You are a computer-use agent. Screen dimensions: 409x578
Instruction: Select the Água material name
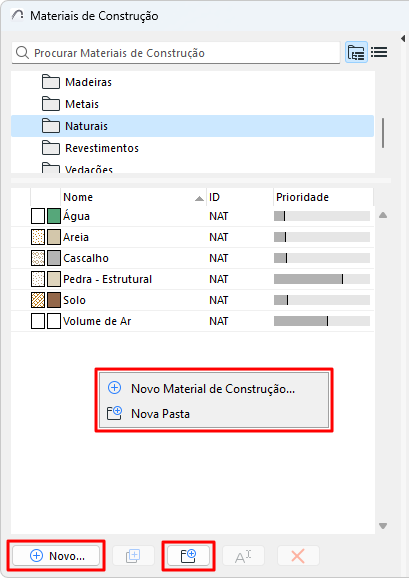[76, 216]
